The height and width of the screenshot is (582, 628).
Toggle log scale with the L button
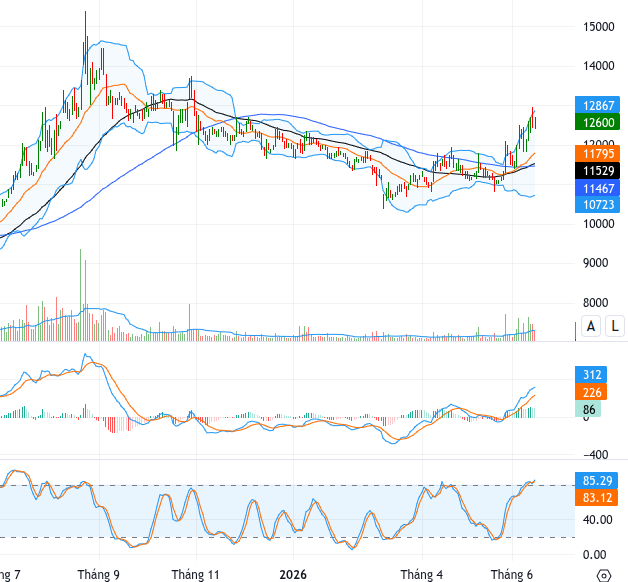coord(615,326)
